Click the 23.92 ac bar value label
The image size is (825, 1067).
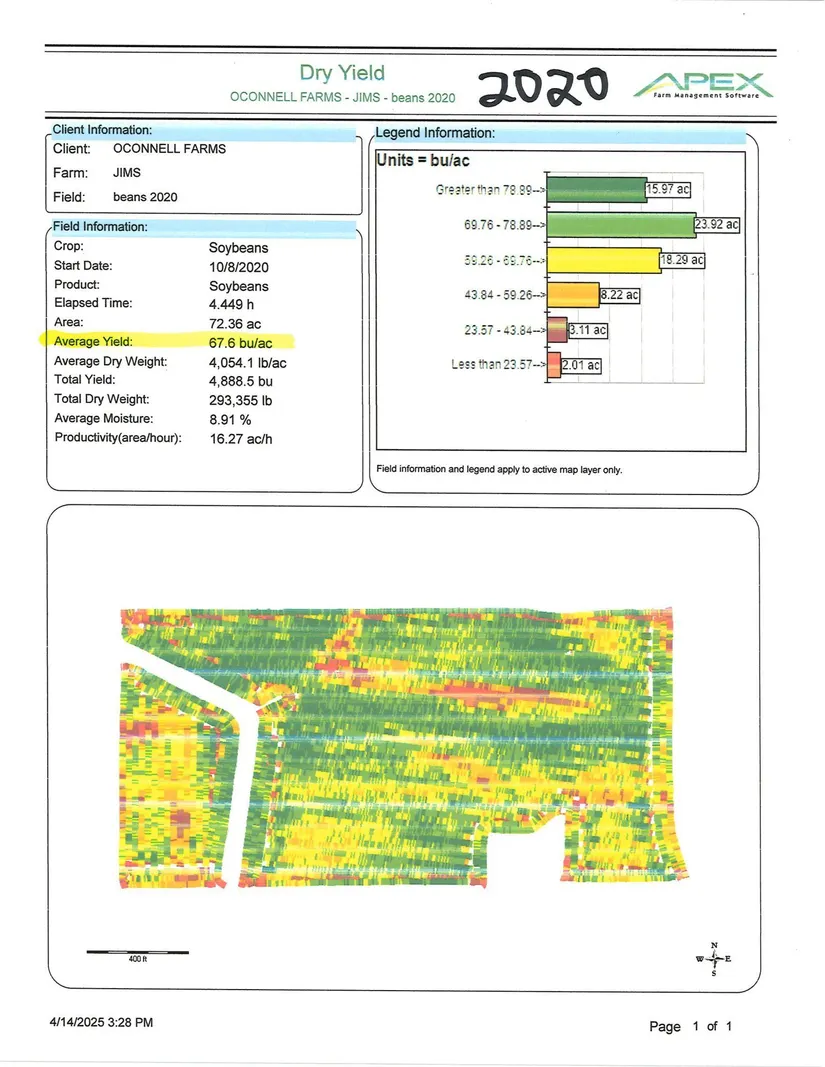pyautogui.click(x=717, y=225)
